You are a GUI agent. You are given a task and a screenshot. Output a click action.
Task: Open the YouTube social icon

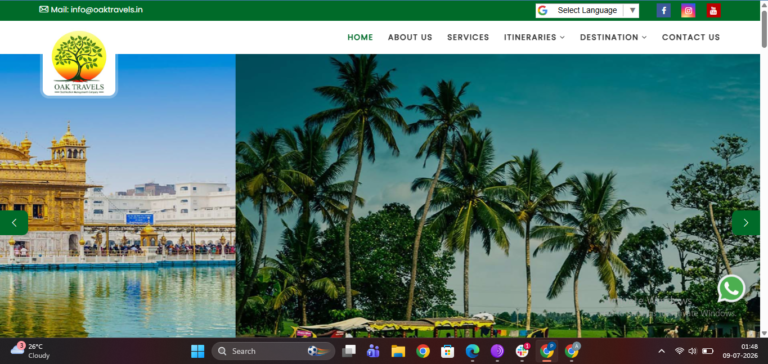point(714,10)
